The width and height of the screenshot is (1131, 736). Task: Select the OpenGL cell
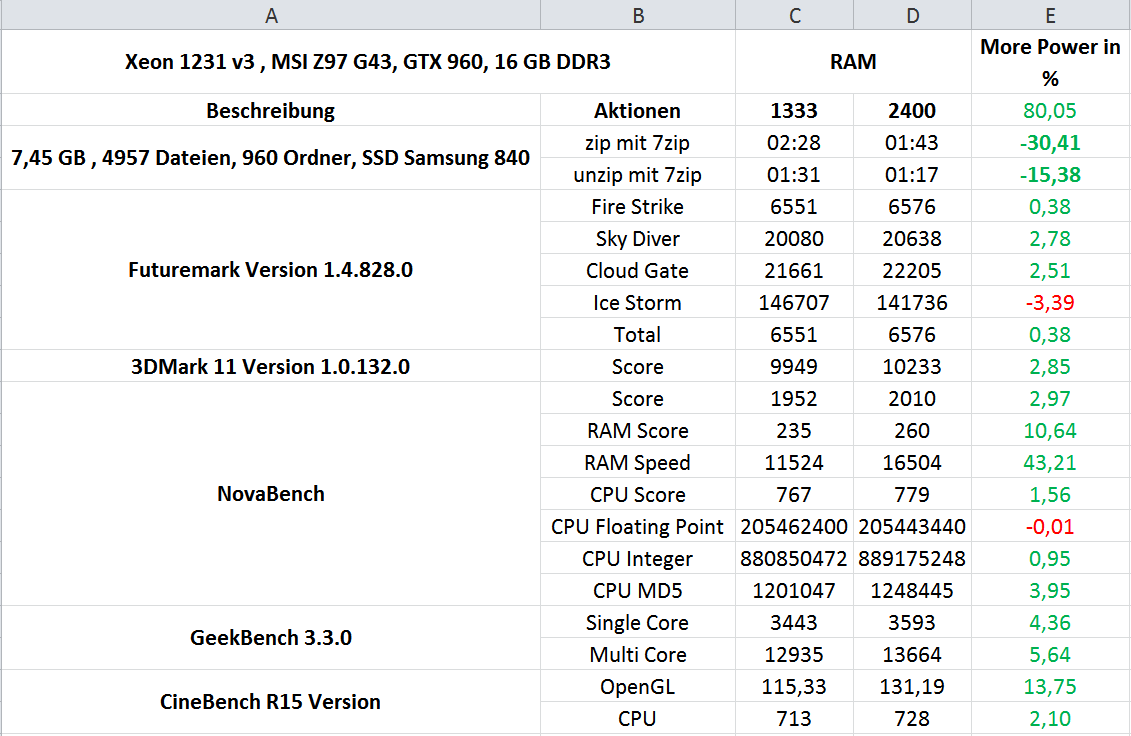point(638,686)
